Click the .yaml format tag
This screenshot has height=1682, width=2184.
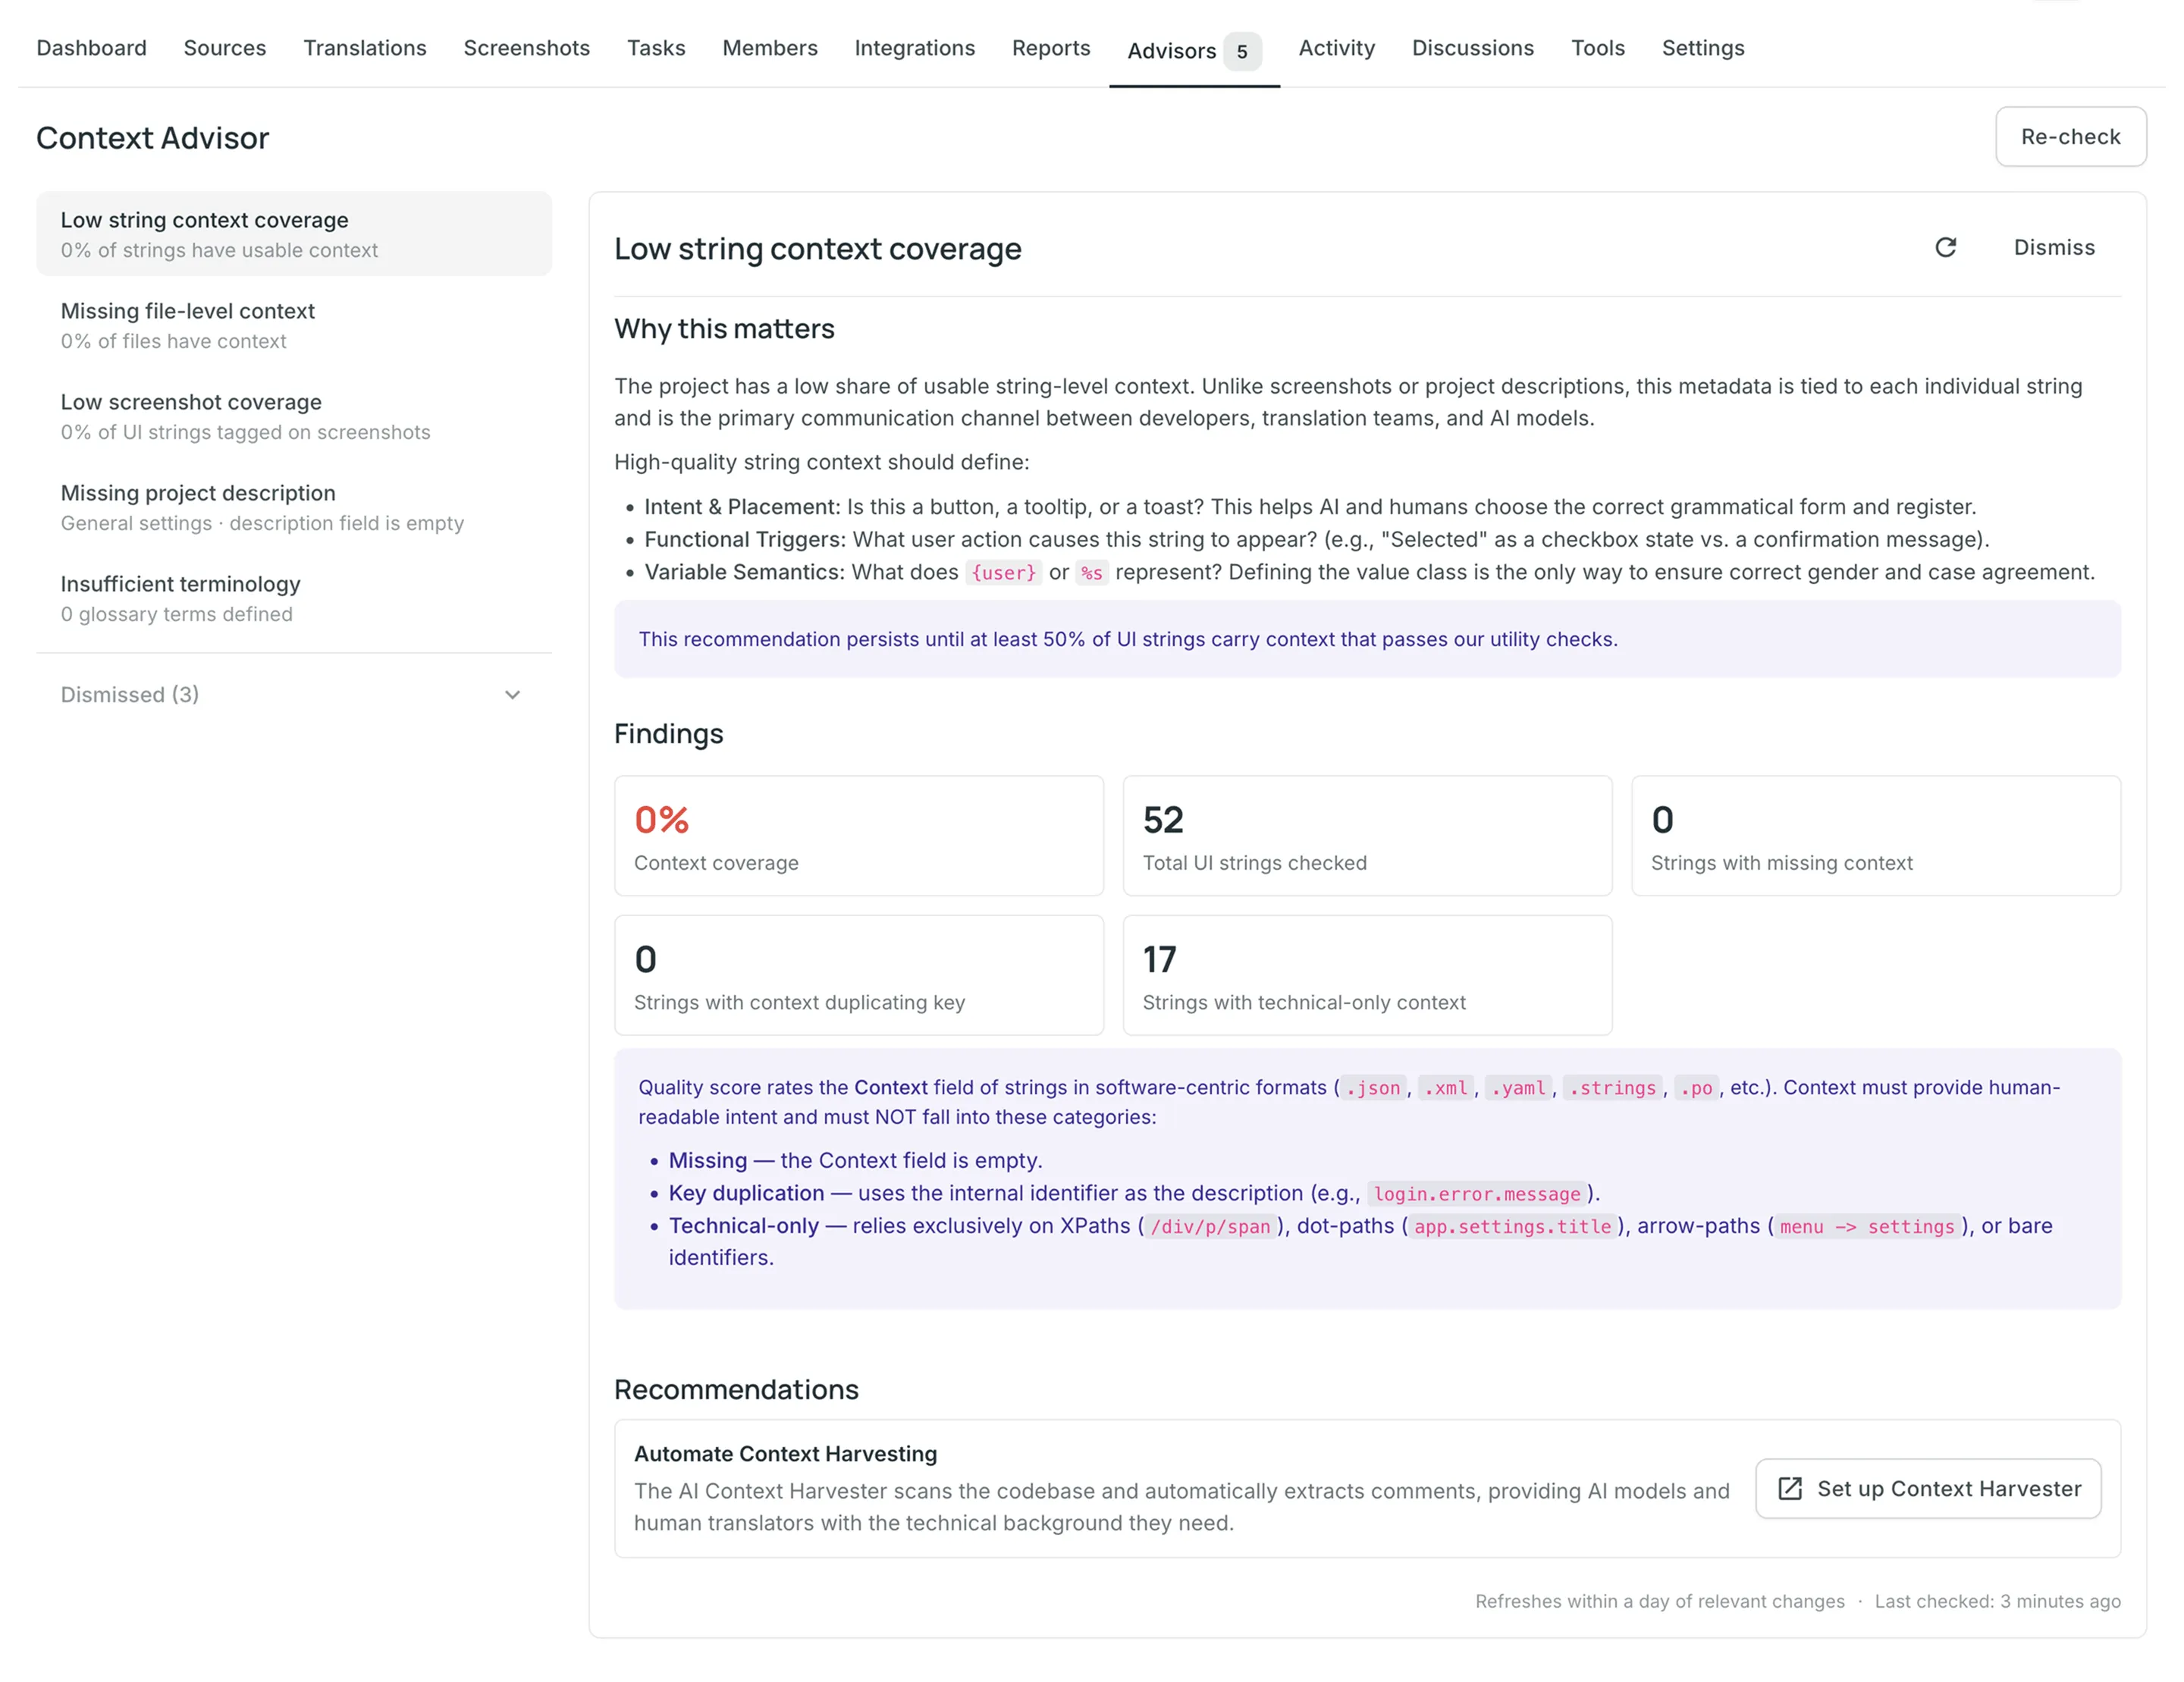tap(1518, 1088)
